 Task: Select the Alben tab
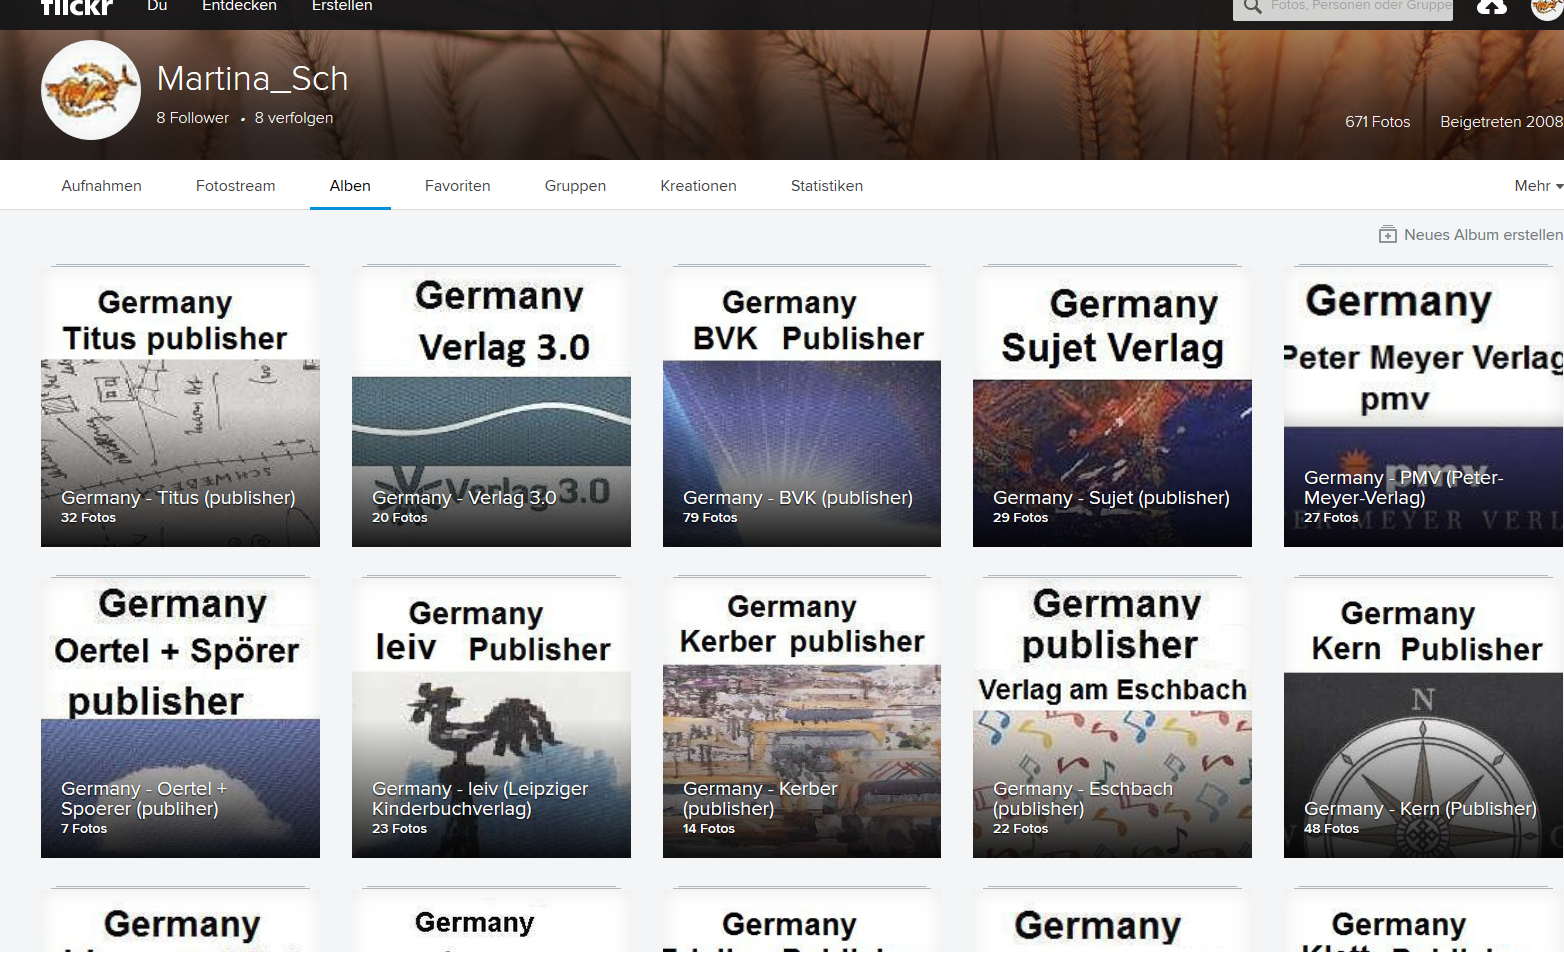click(350, 186)
